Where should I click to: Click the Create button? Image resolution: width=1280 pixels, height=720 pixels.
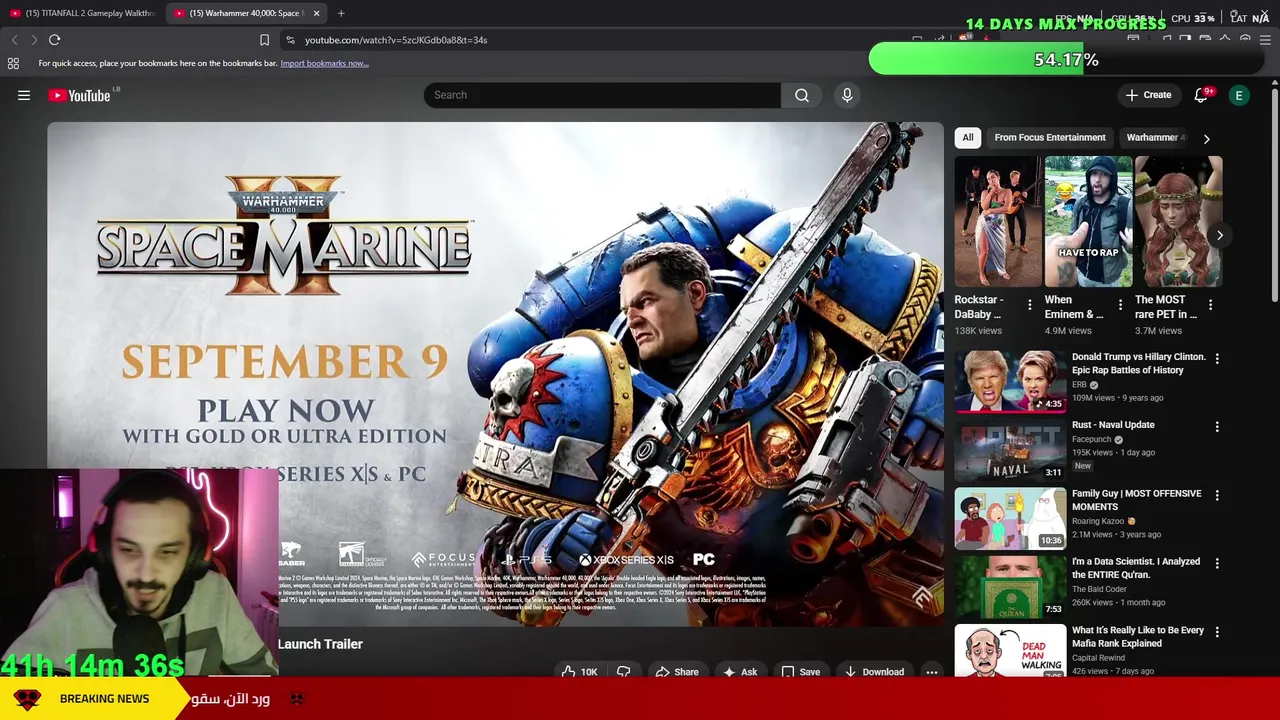(x=1148, y=95)
